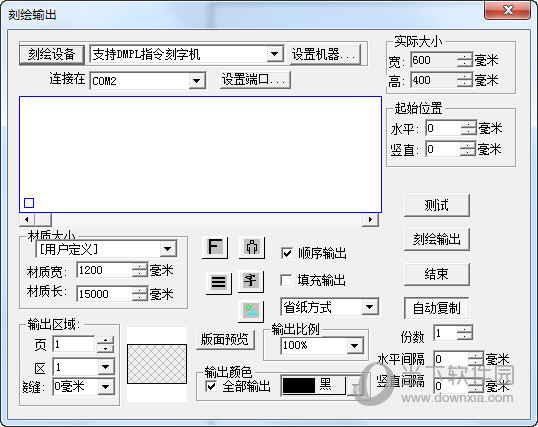Click the 竖直间隔 input field
This screenshot has width=538, height=427.
(x=452, y=385)
